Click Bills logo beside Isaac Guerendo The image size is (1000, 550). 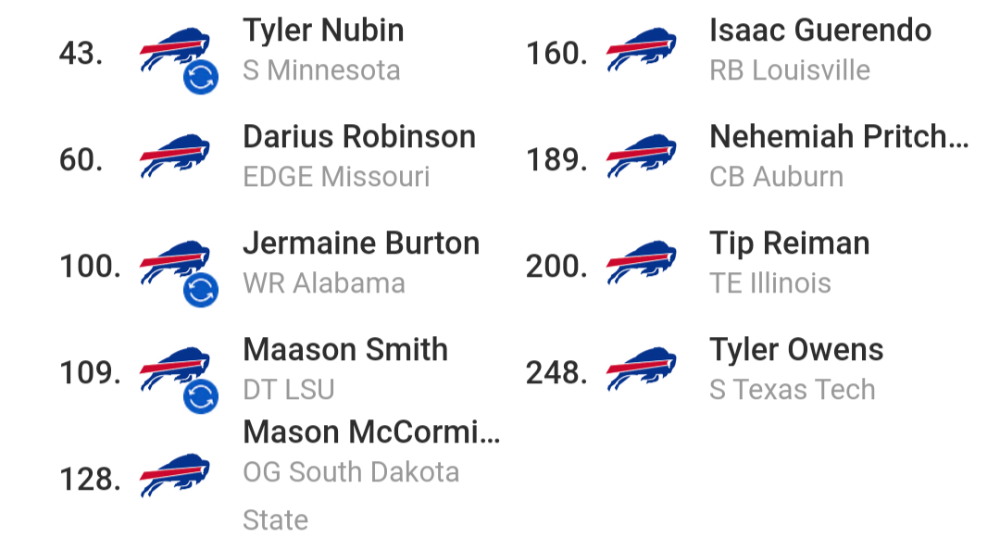[642, 49]
